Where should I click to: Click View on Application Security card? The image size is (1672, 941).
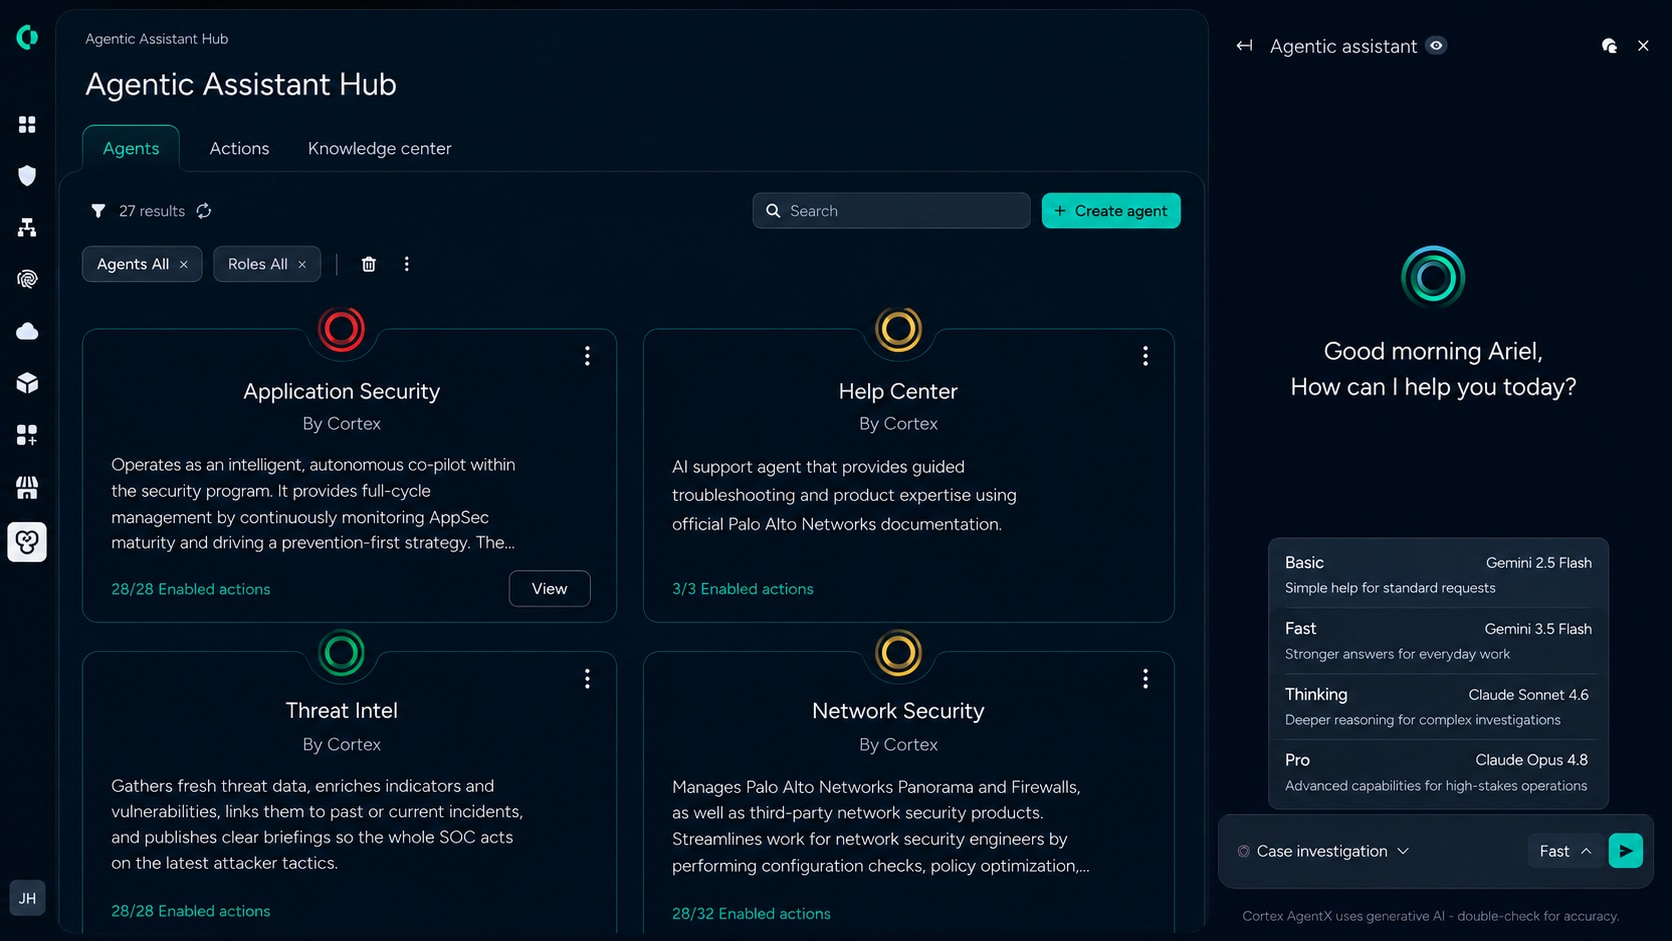[549, 589]
